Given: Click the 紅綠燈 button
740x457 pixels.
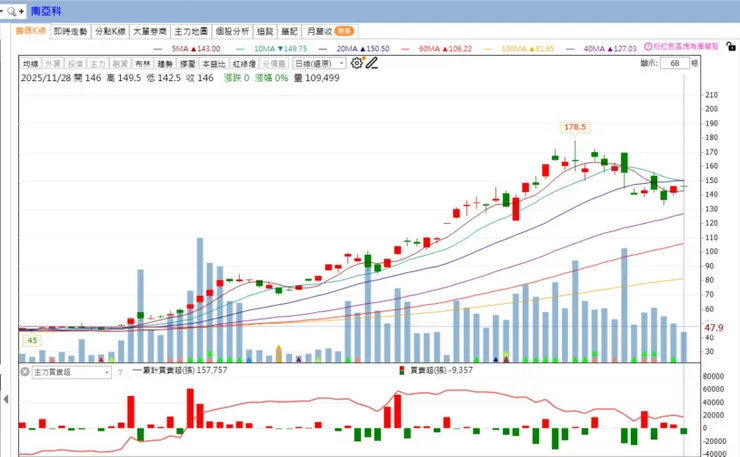Looking at the screenshot, I should coord(244,63).
